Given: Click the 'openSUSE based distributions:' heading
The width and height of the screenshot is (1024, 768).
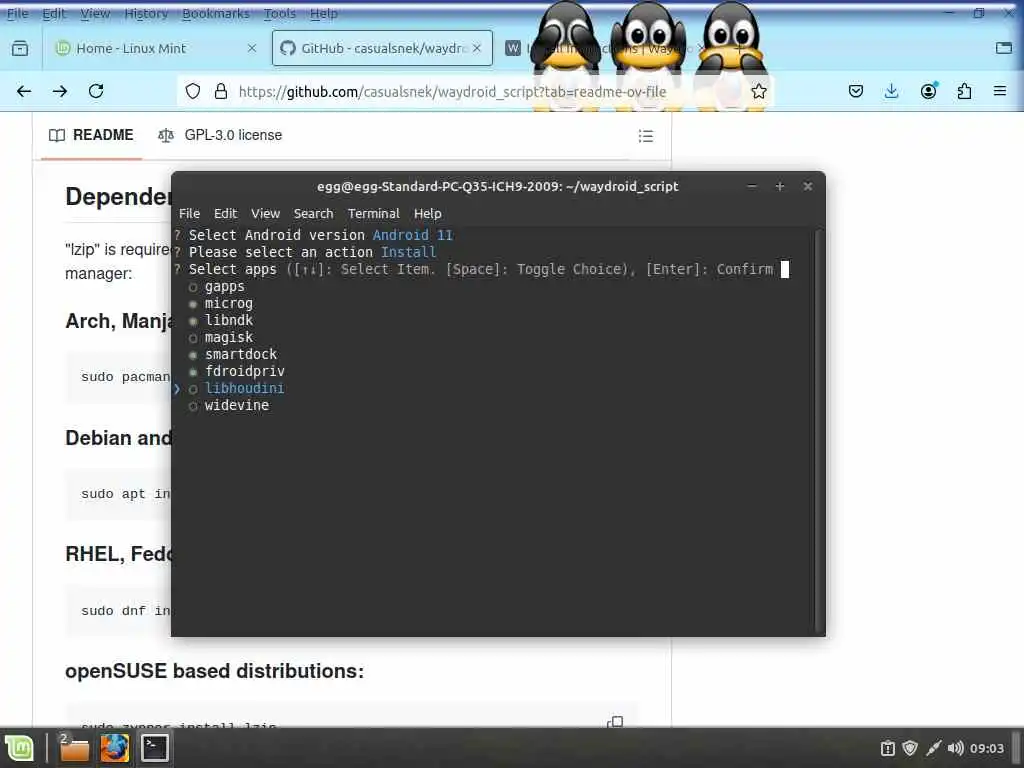Looking at the screenshot, I should pyautogui.click(x=214, y=671).
